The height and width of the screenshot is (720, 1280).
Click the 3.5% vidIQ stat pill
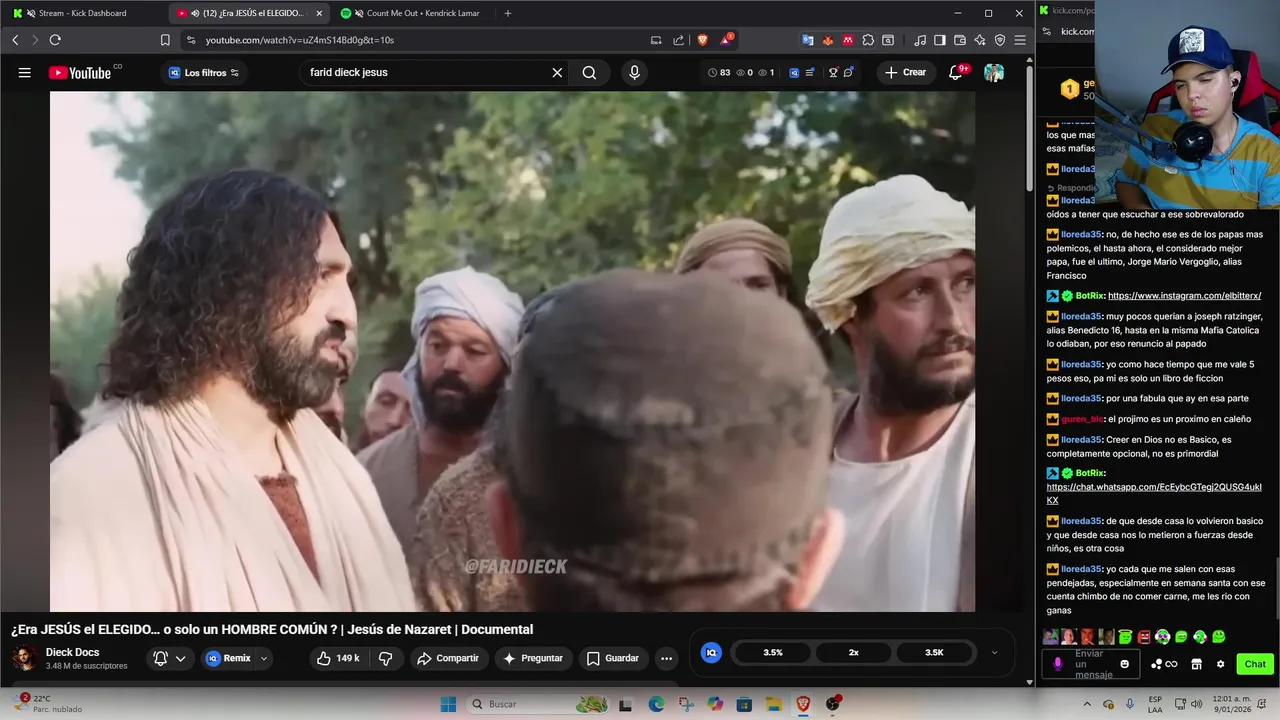point(773,652)
